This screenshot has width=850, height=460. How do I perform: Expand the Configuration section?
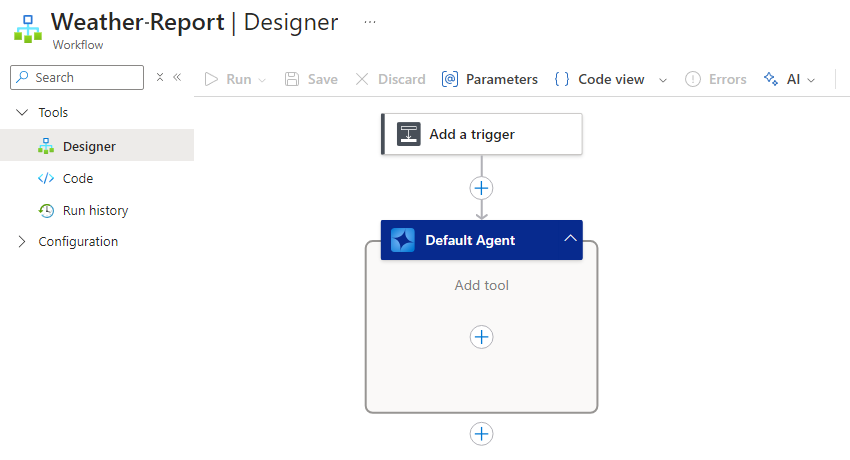[22, 242]
